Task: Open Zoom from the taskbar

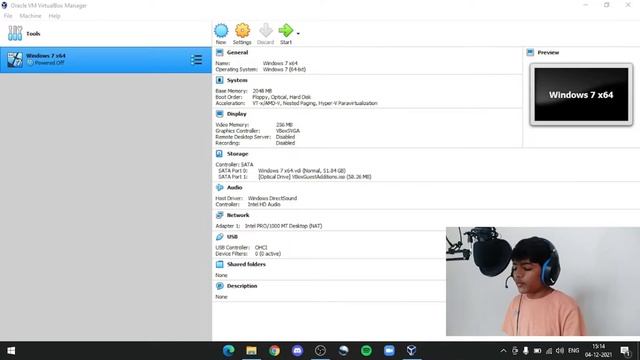Action: (x=389, y=351)
